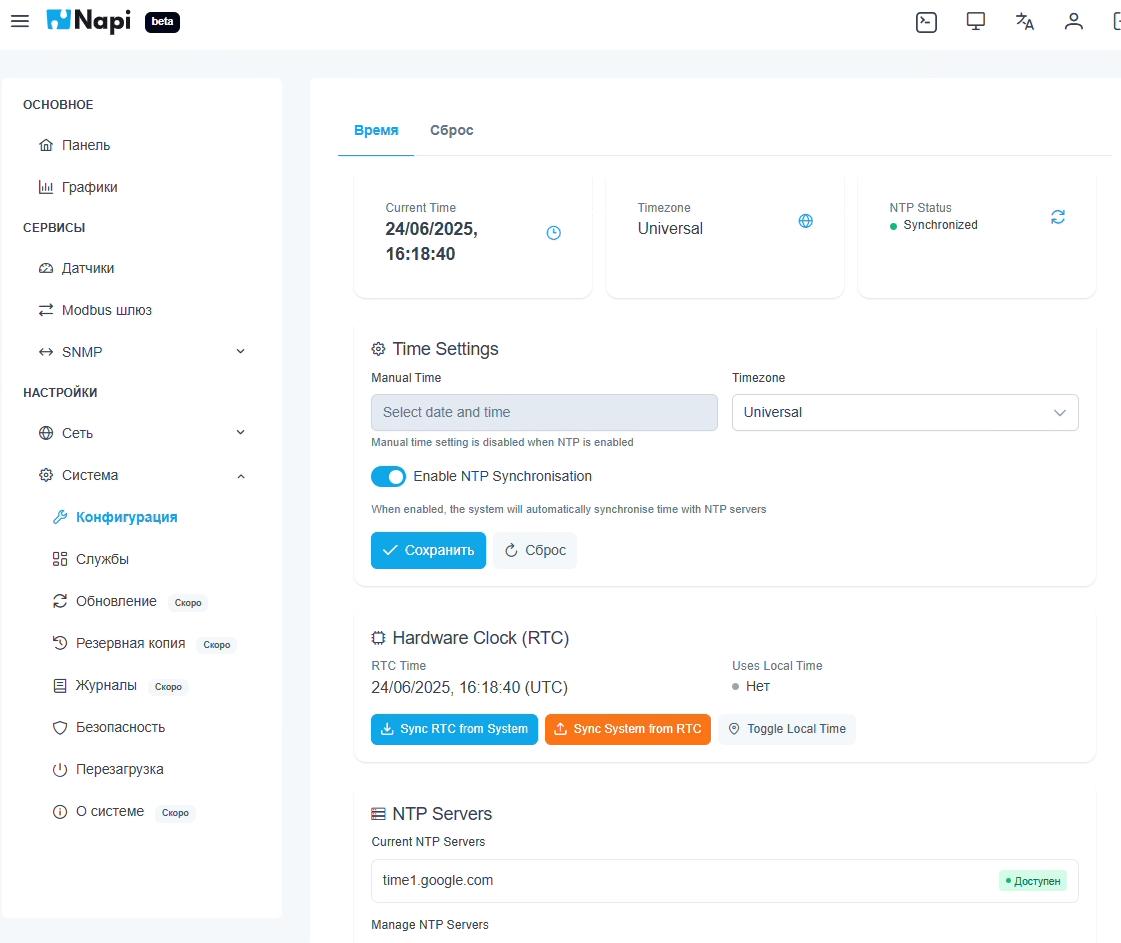The image size is (1121, 943).
Task: Toggle Local Time for the hardware clock
Action: tap(787, 729)
